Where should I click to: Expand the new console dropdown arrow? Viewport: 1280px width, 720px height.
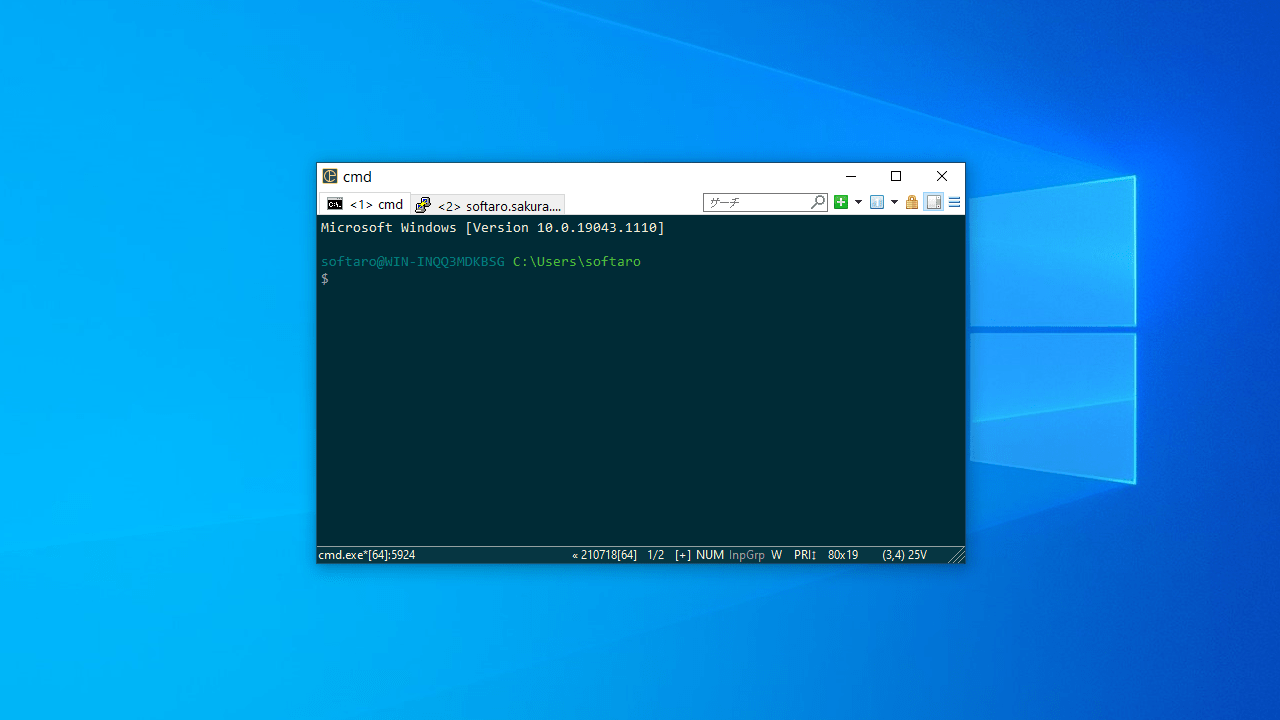click(x=858, y=203)
